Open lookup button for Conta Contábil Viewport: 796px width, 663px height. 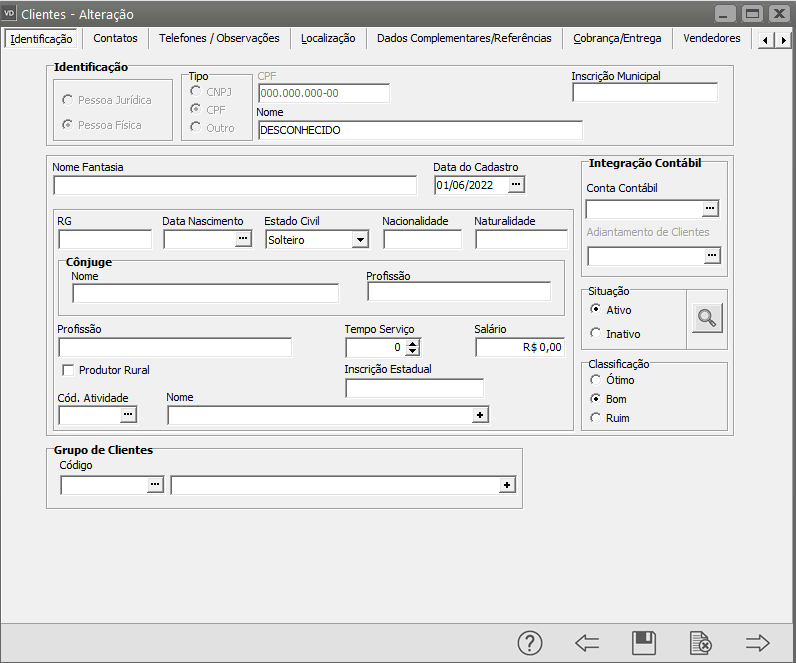coord(711,209)
